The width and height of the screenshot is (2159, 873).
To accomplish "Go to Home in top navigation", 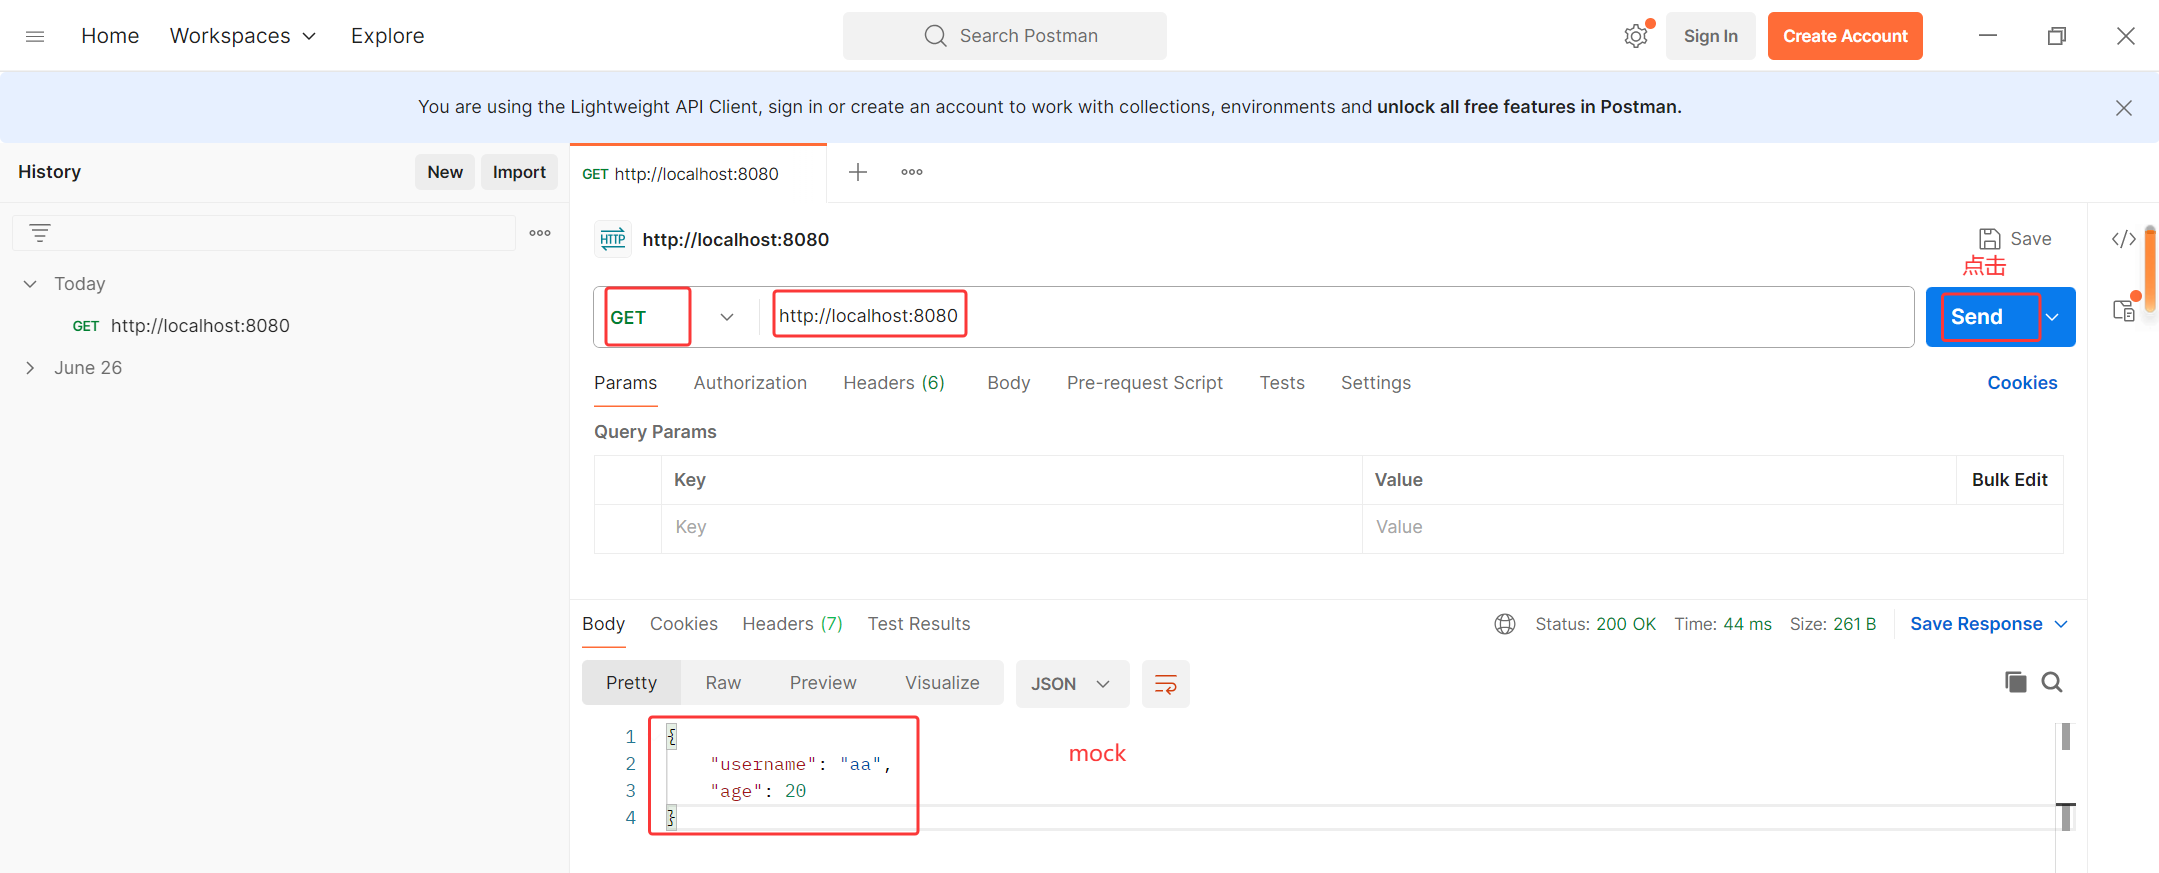I will pyautogui.click(x=110, y=36).
